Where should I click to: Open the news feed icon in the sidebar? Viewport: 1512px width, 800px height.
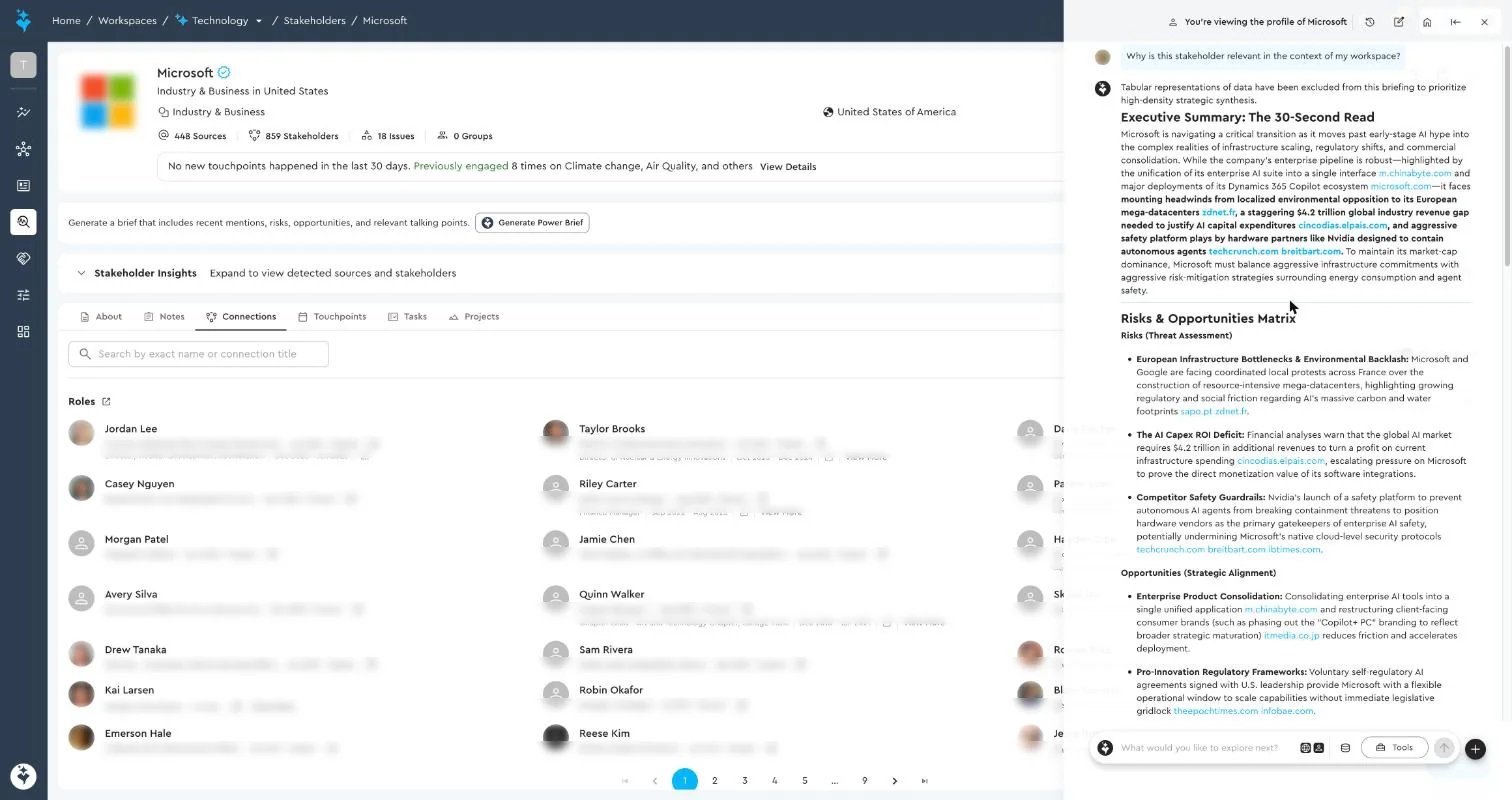click(x=23, y=186)
